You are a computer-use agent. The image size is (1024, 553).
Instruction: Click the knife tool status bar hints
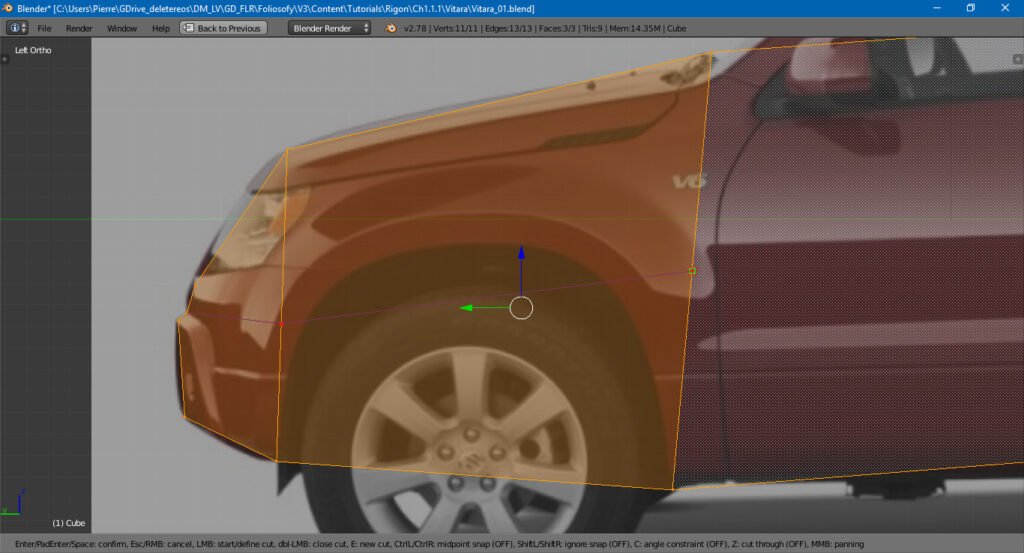click(439, 544)
